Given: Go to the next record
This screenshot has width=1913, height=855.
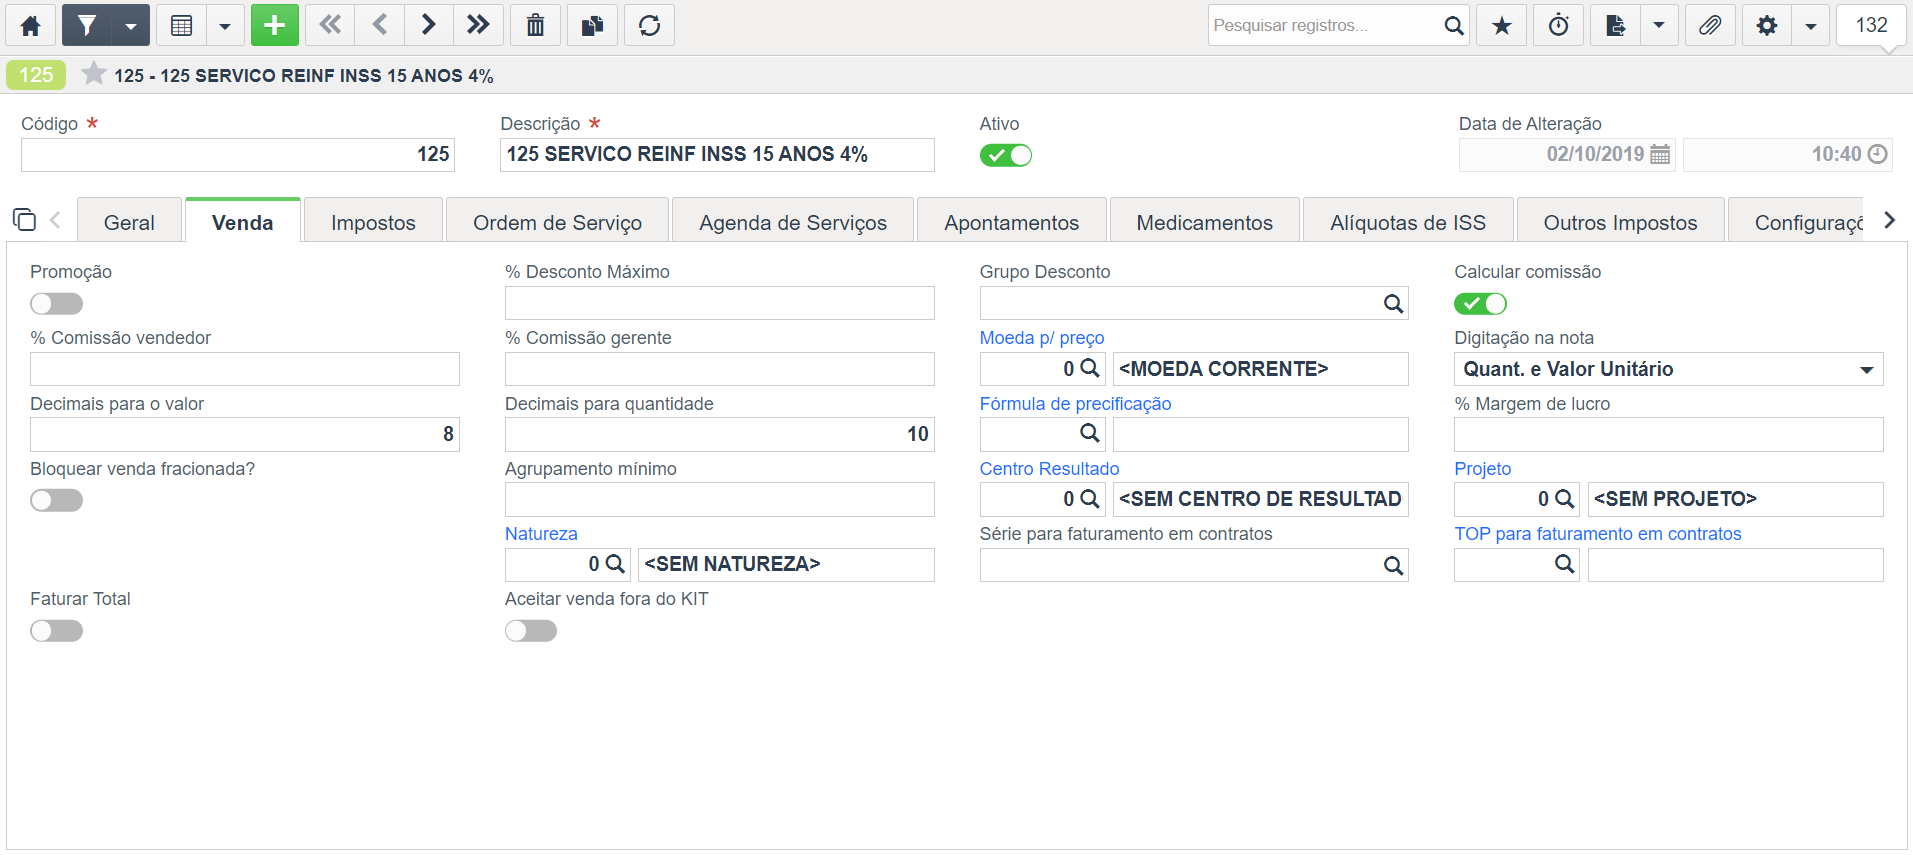Looking at the screenshot, I should pyautogui.click(x=429, y=25).
